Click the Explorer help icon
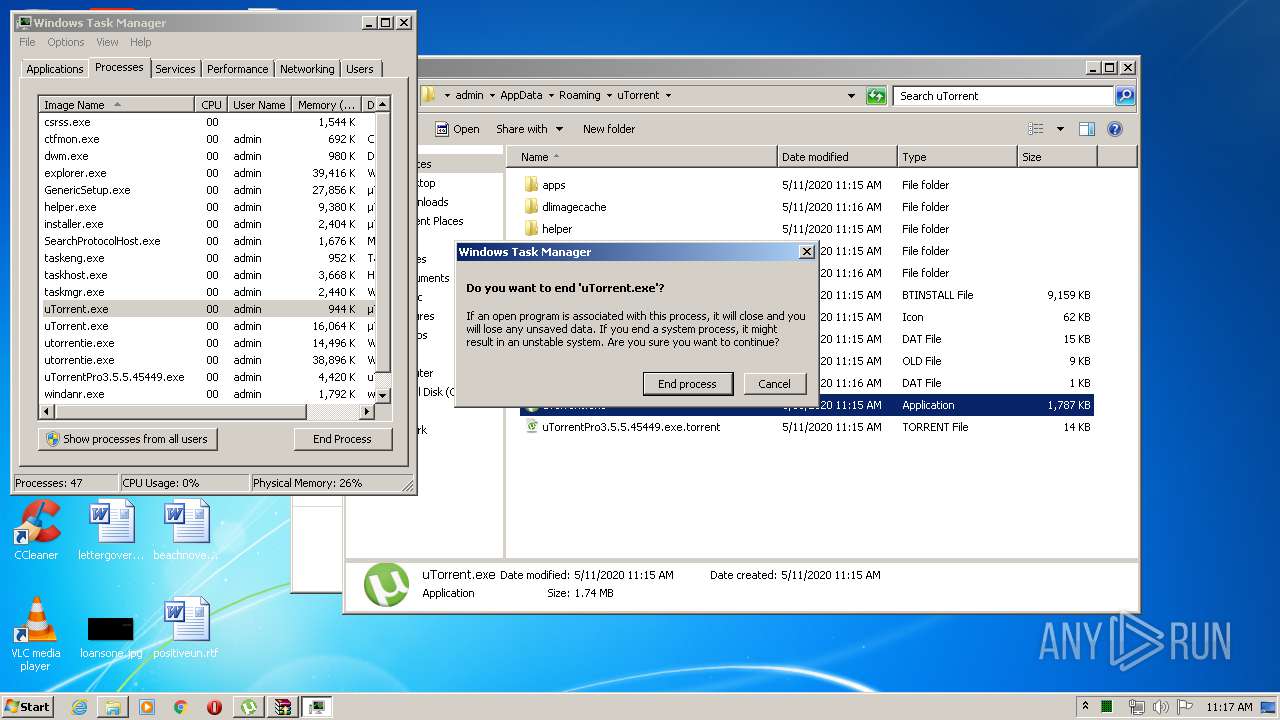Image resolution: width=1280 pixels, height=720 pixels. tap(1115, 129)
